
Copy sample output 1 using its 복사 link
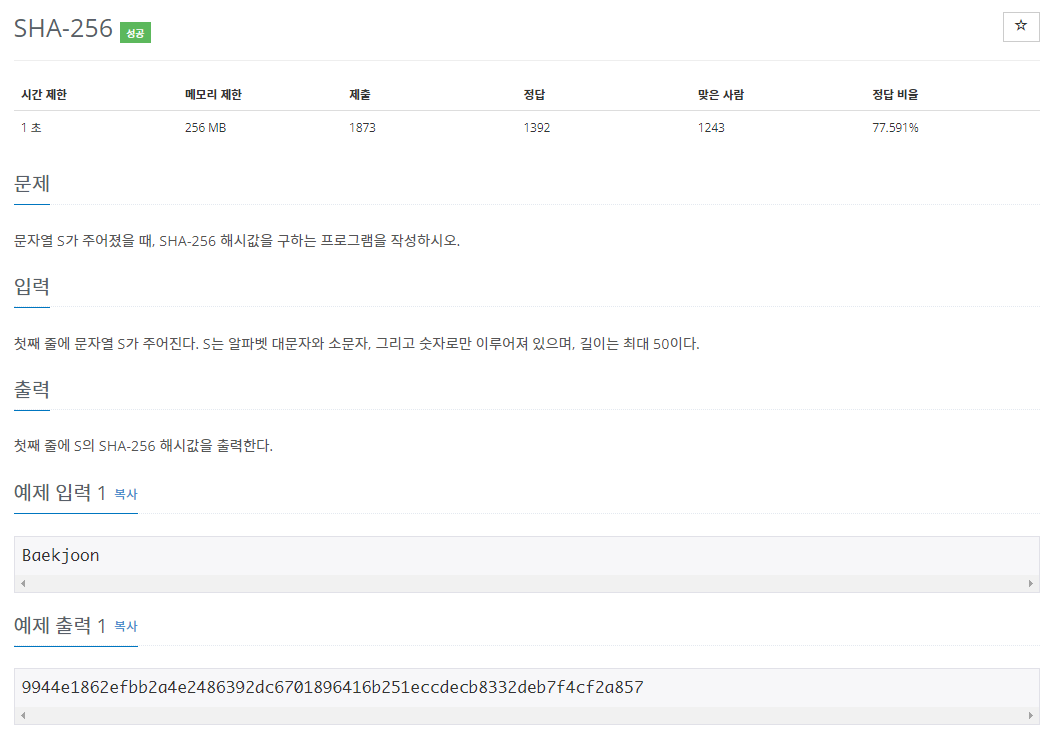[128, 627]
